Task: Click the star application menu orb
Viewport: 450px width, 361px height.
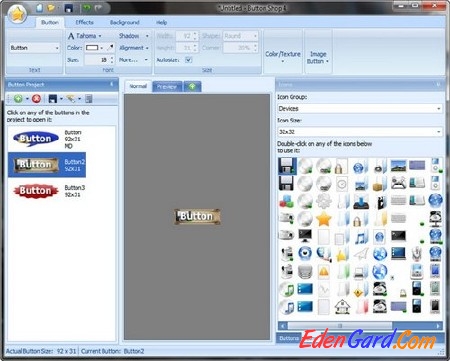Action: 17,14
